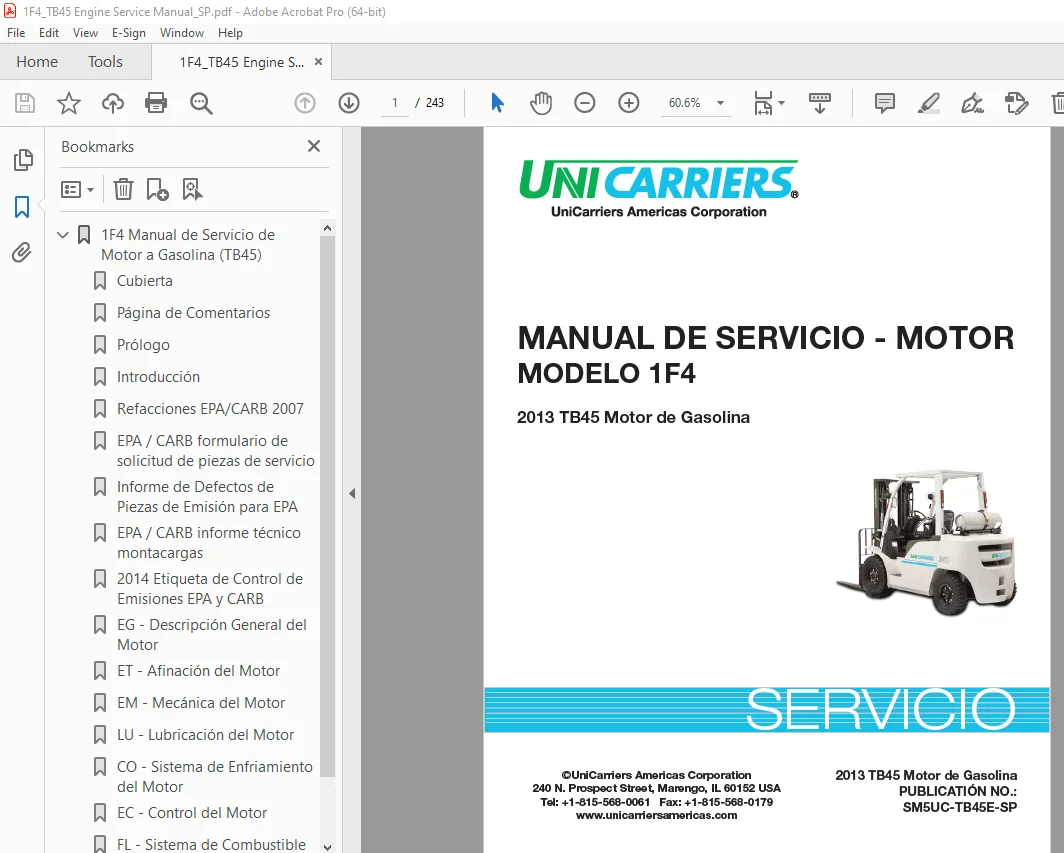Click the read mode keyboard icon
Image resolution: width=1064 pixels, height=853 pixels.
(x=820, y=103)
